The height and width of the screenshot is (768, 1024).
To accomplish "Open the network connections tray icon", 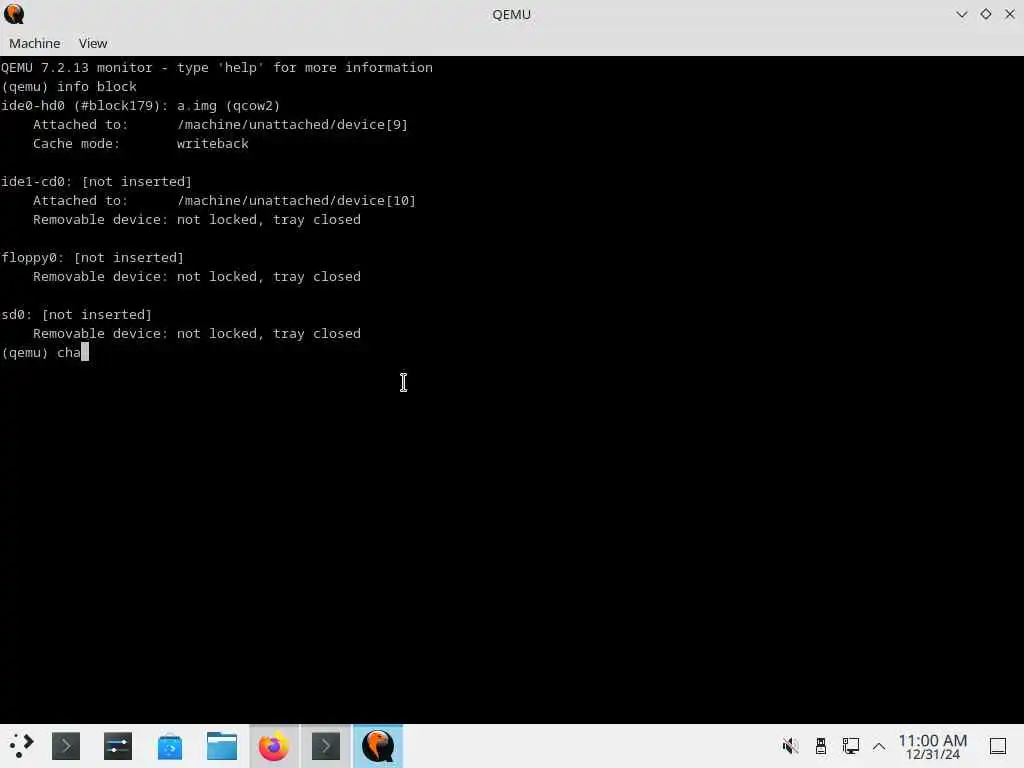I will click(x=850, y=746).
